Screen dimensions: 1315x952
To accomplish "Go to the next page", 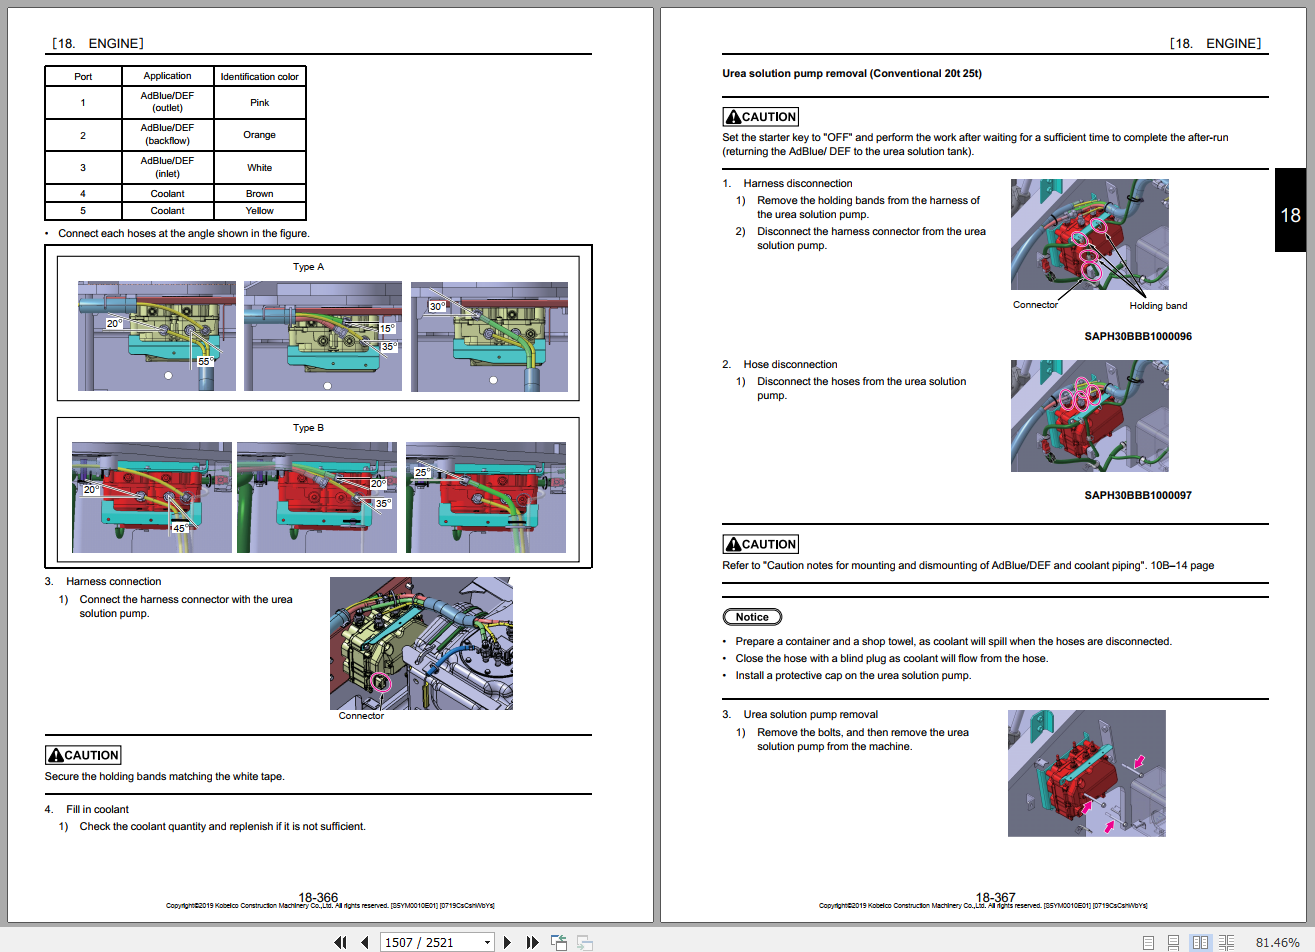I will [508, 942].
